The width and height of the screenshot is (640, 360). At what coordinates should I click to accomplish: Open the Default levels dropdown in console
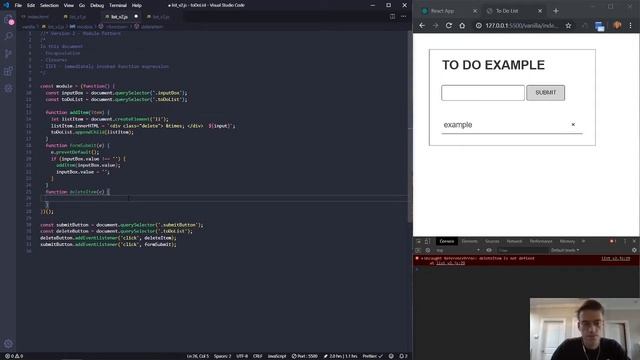tap(565, 250)
